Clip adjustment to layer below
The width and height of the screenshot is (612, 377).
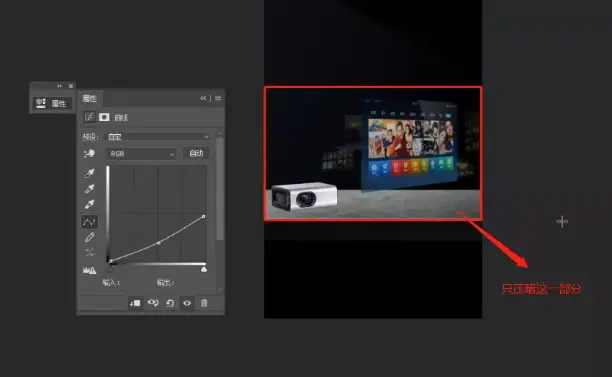(135, 303)
